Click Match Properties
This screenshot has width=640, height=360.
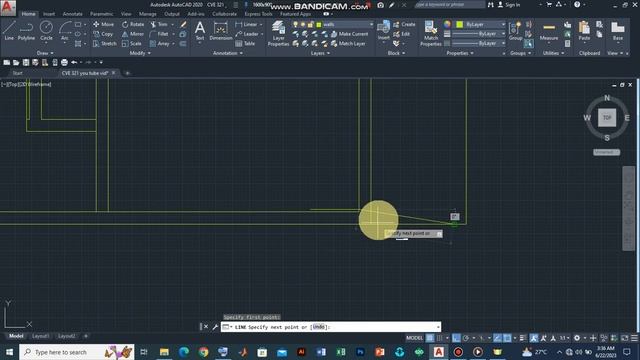pos(431,33)
